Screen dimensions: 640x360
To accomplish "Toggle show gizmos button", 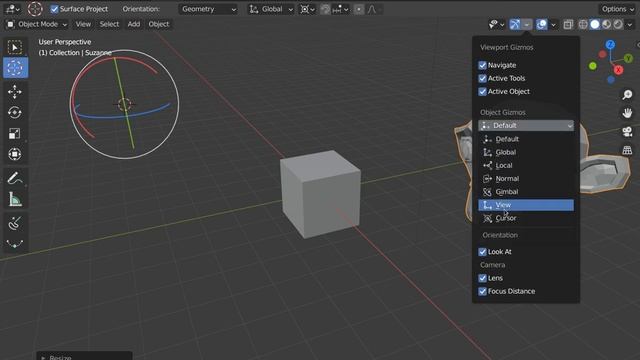I will [x=515, y=24].
